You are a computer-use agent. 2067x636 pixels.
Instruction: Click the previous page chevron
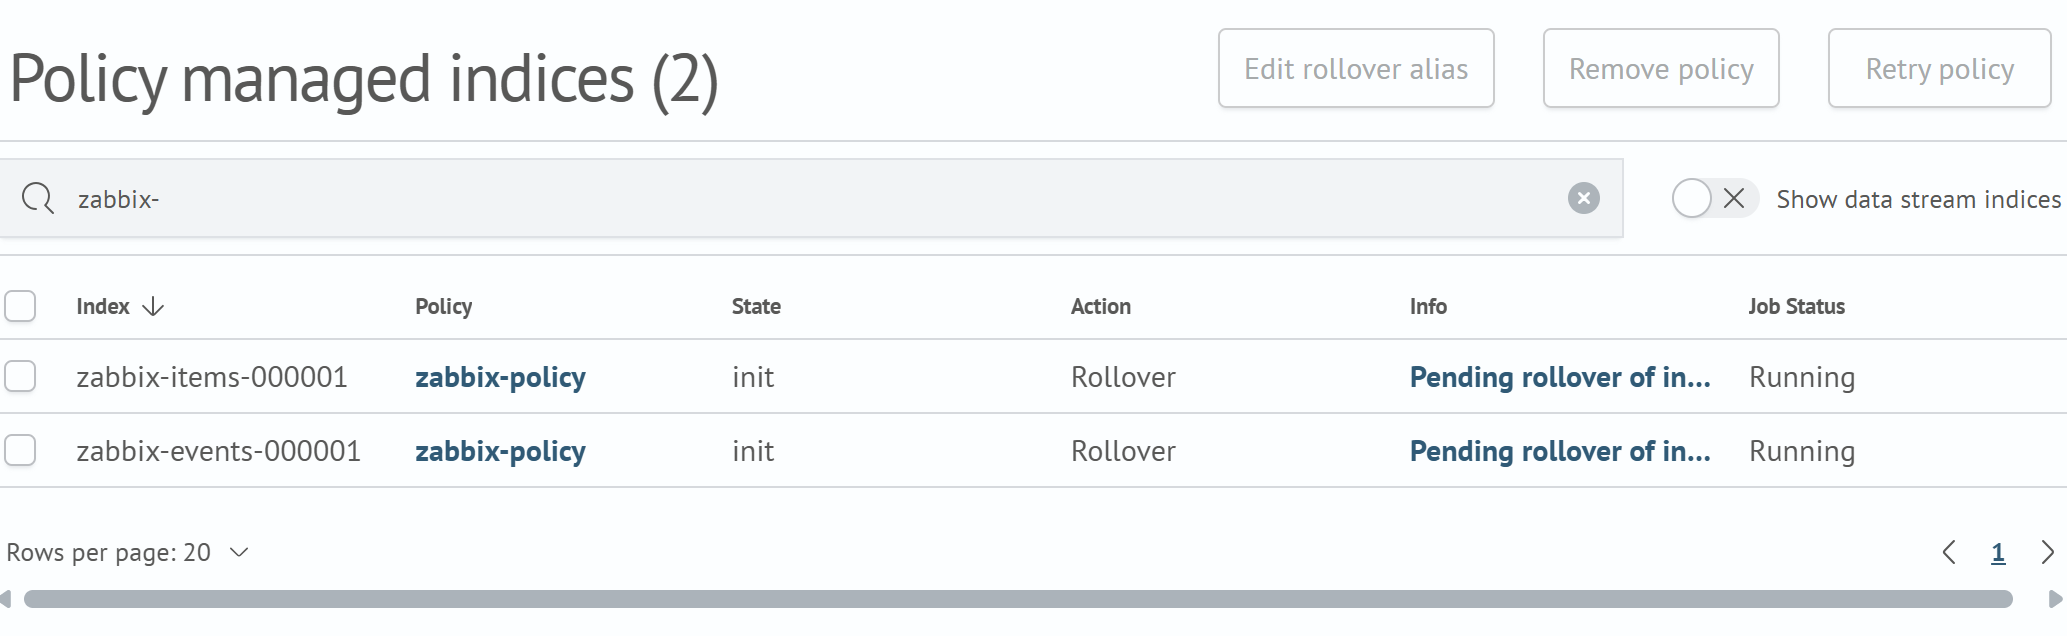[x=1948, y=552]
